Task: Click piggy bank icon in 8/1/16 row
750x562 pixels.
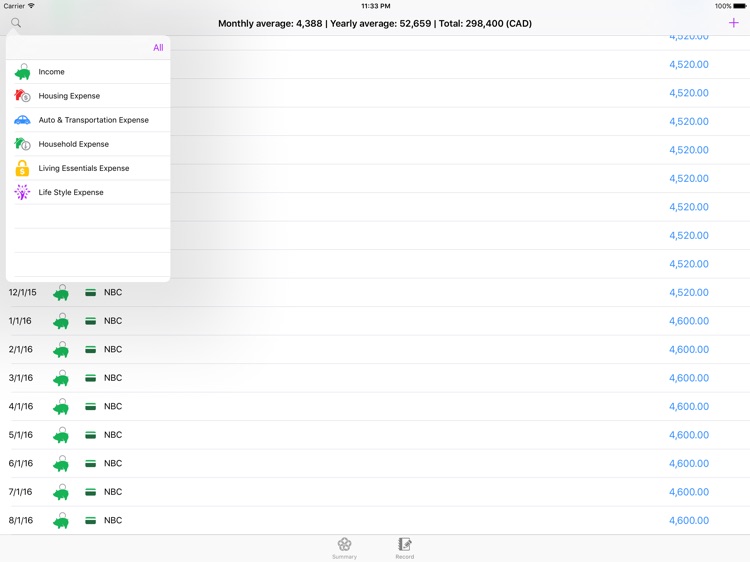Action: pyautogui.click(x=61, y=520)
